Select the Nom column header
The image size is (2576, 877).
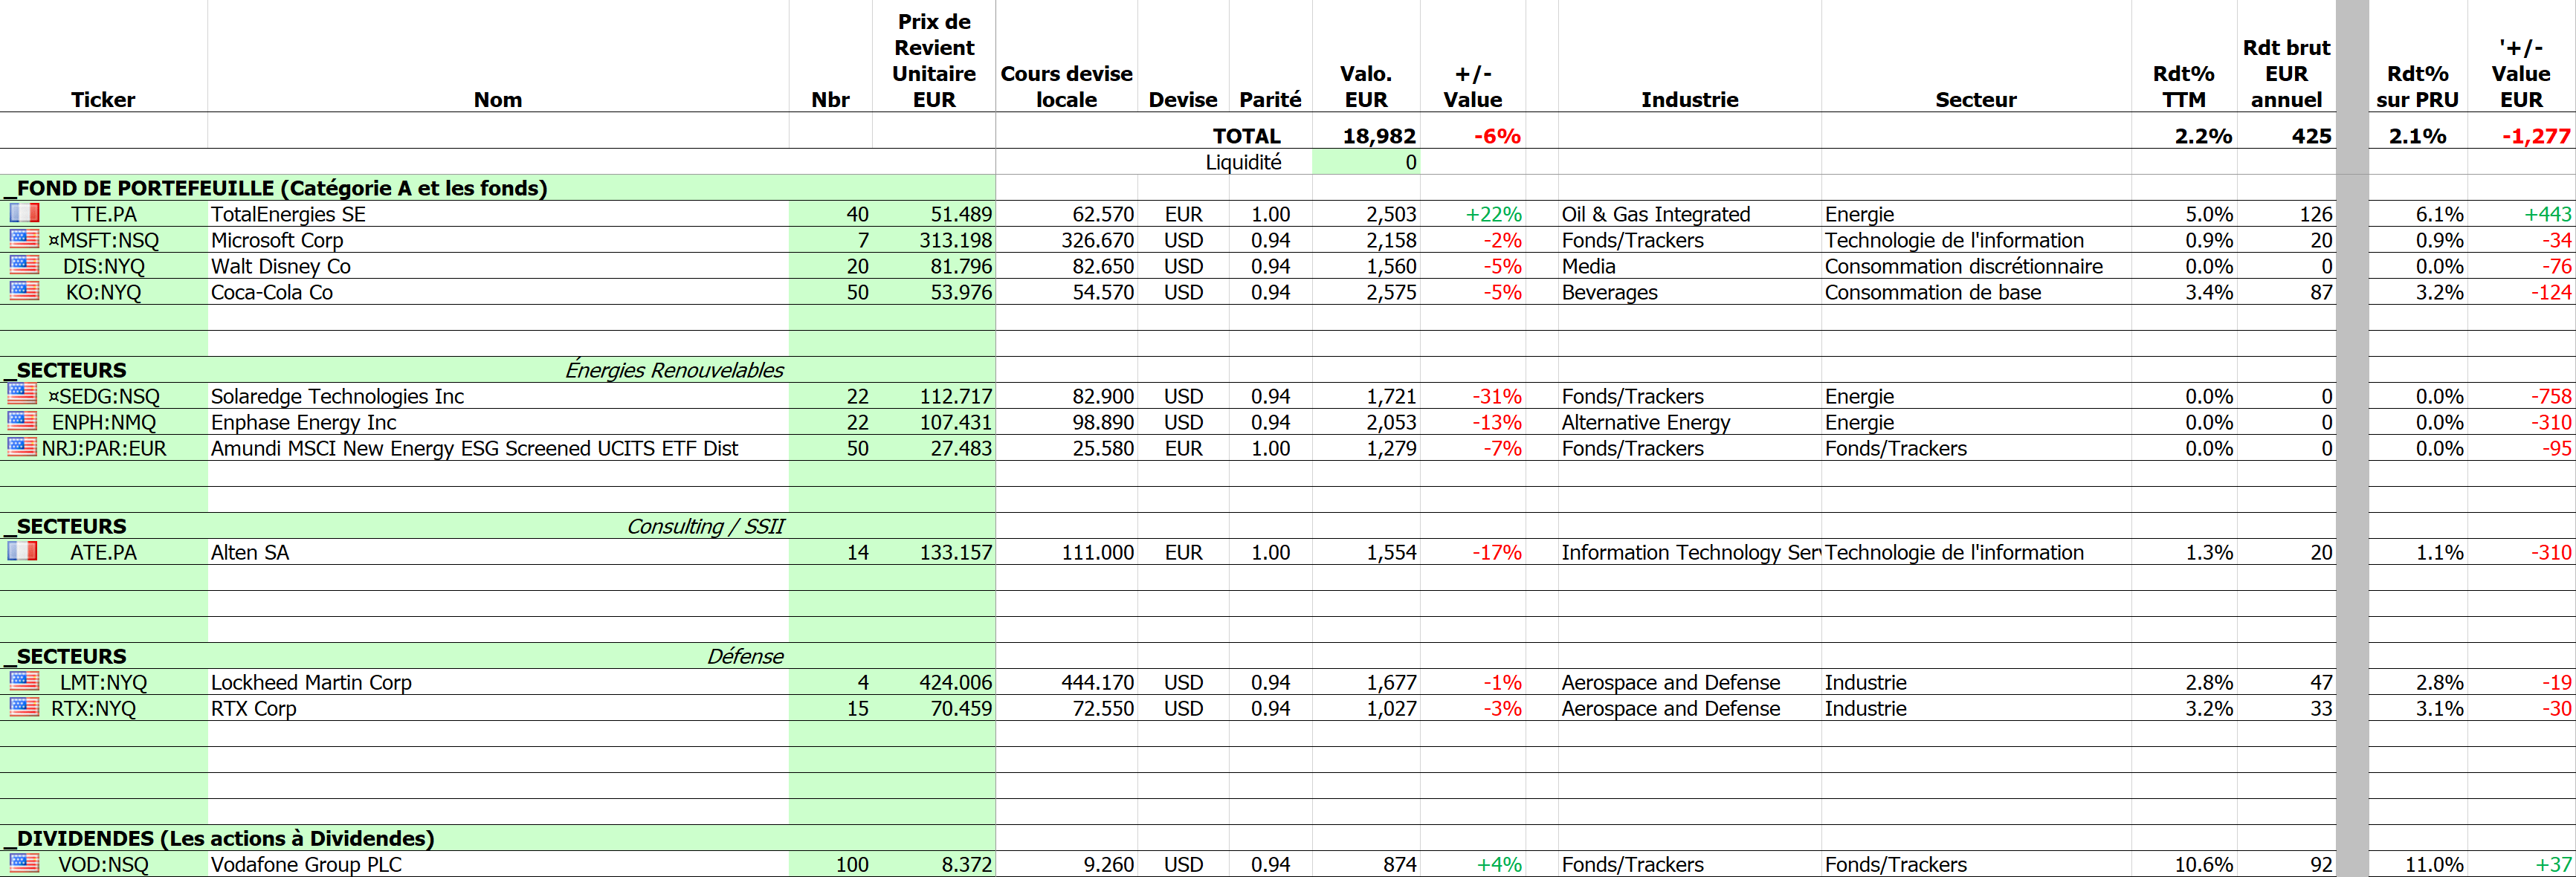(x=498, y=99)
